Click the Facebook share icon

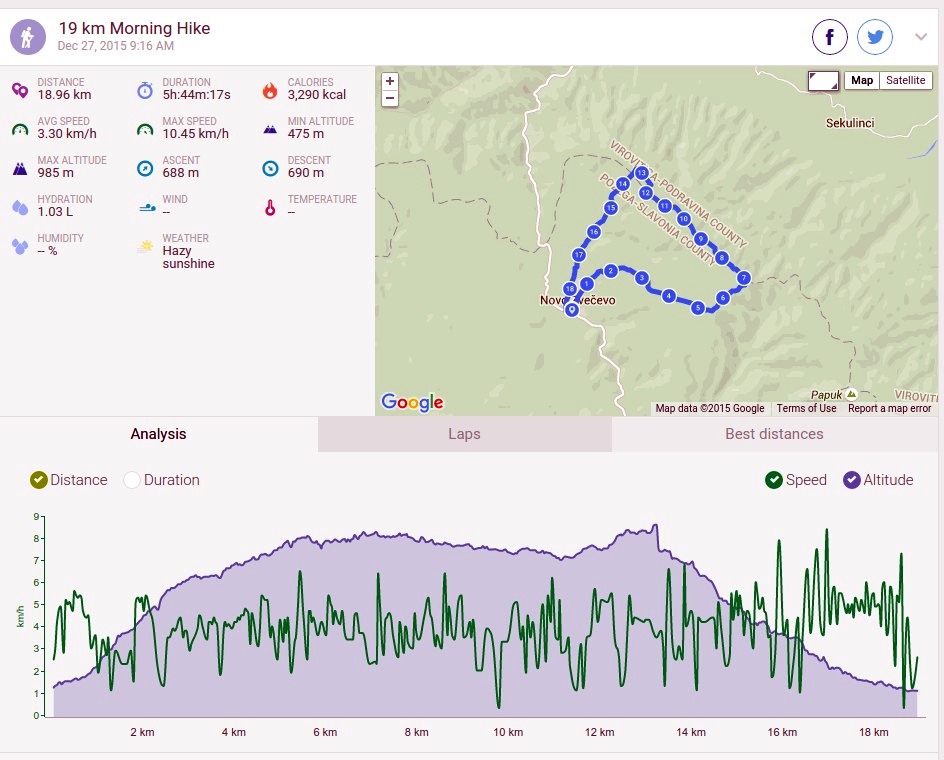point(830,37)
